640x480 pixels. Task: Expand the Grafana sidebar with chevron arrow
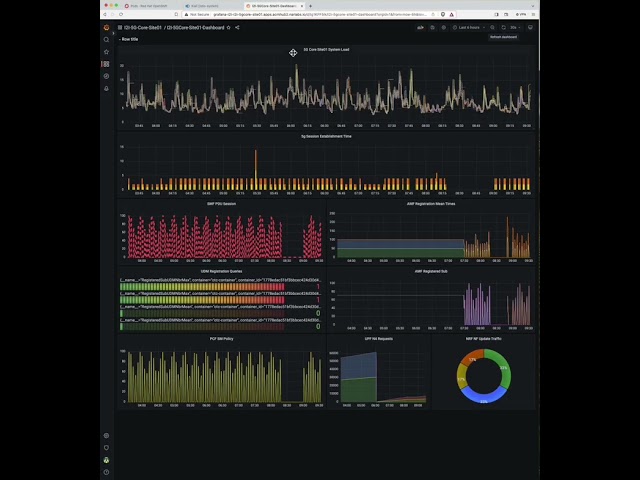[x=113, y=33]
